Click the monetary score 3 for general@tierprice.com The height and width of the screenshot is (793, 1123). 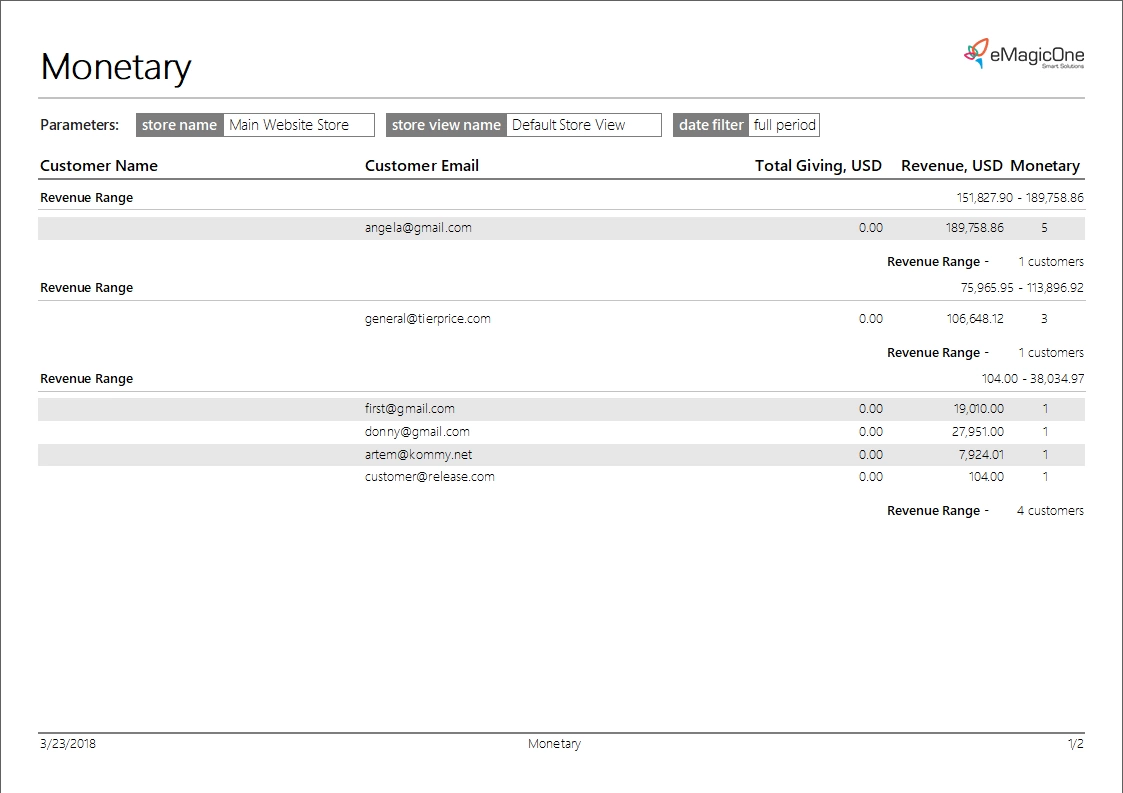(x=1044, y=319)
